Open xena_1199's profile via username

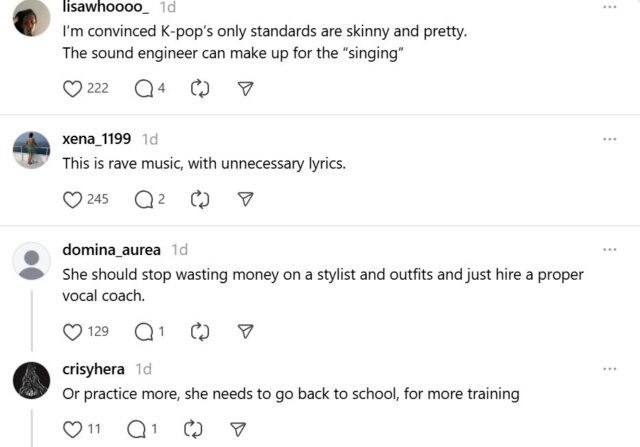click(98, 140)
